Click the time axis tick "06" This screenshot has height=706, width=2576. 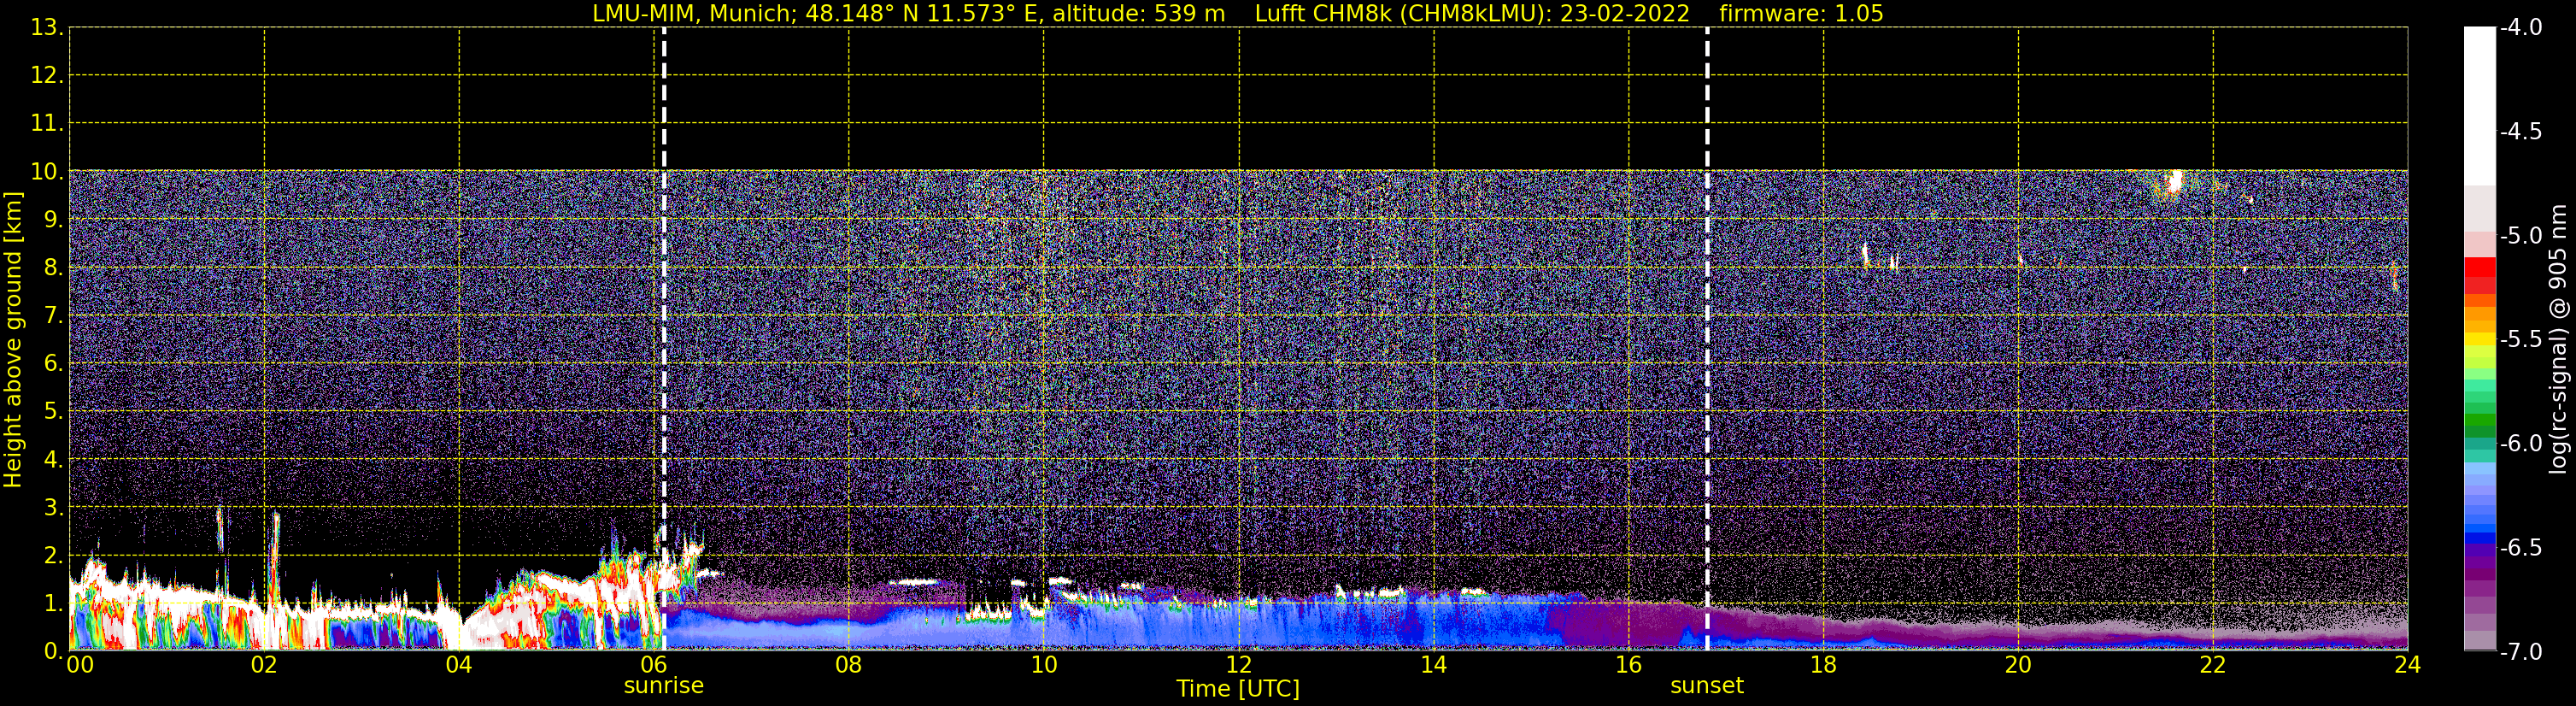pyautogui.click(x=654, y=665)
